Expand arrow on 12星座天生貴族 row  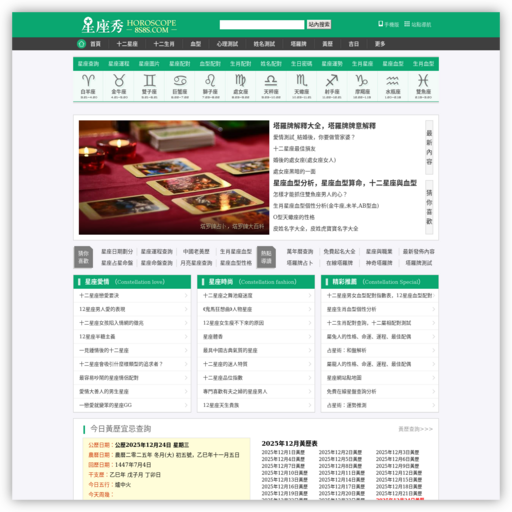pos(310,405)
